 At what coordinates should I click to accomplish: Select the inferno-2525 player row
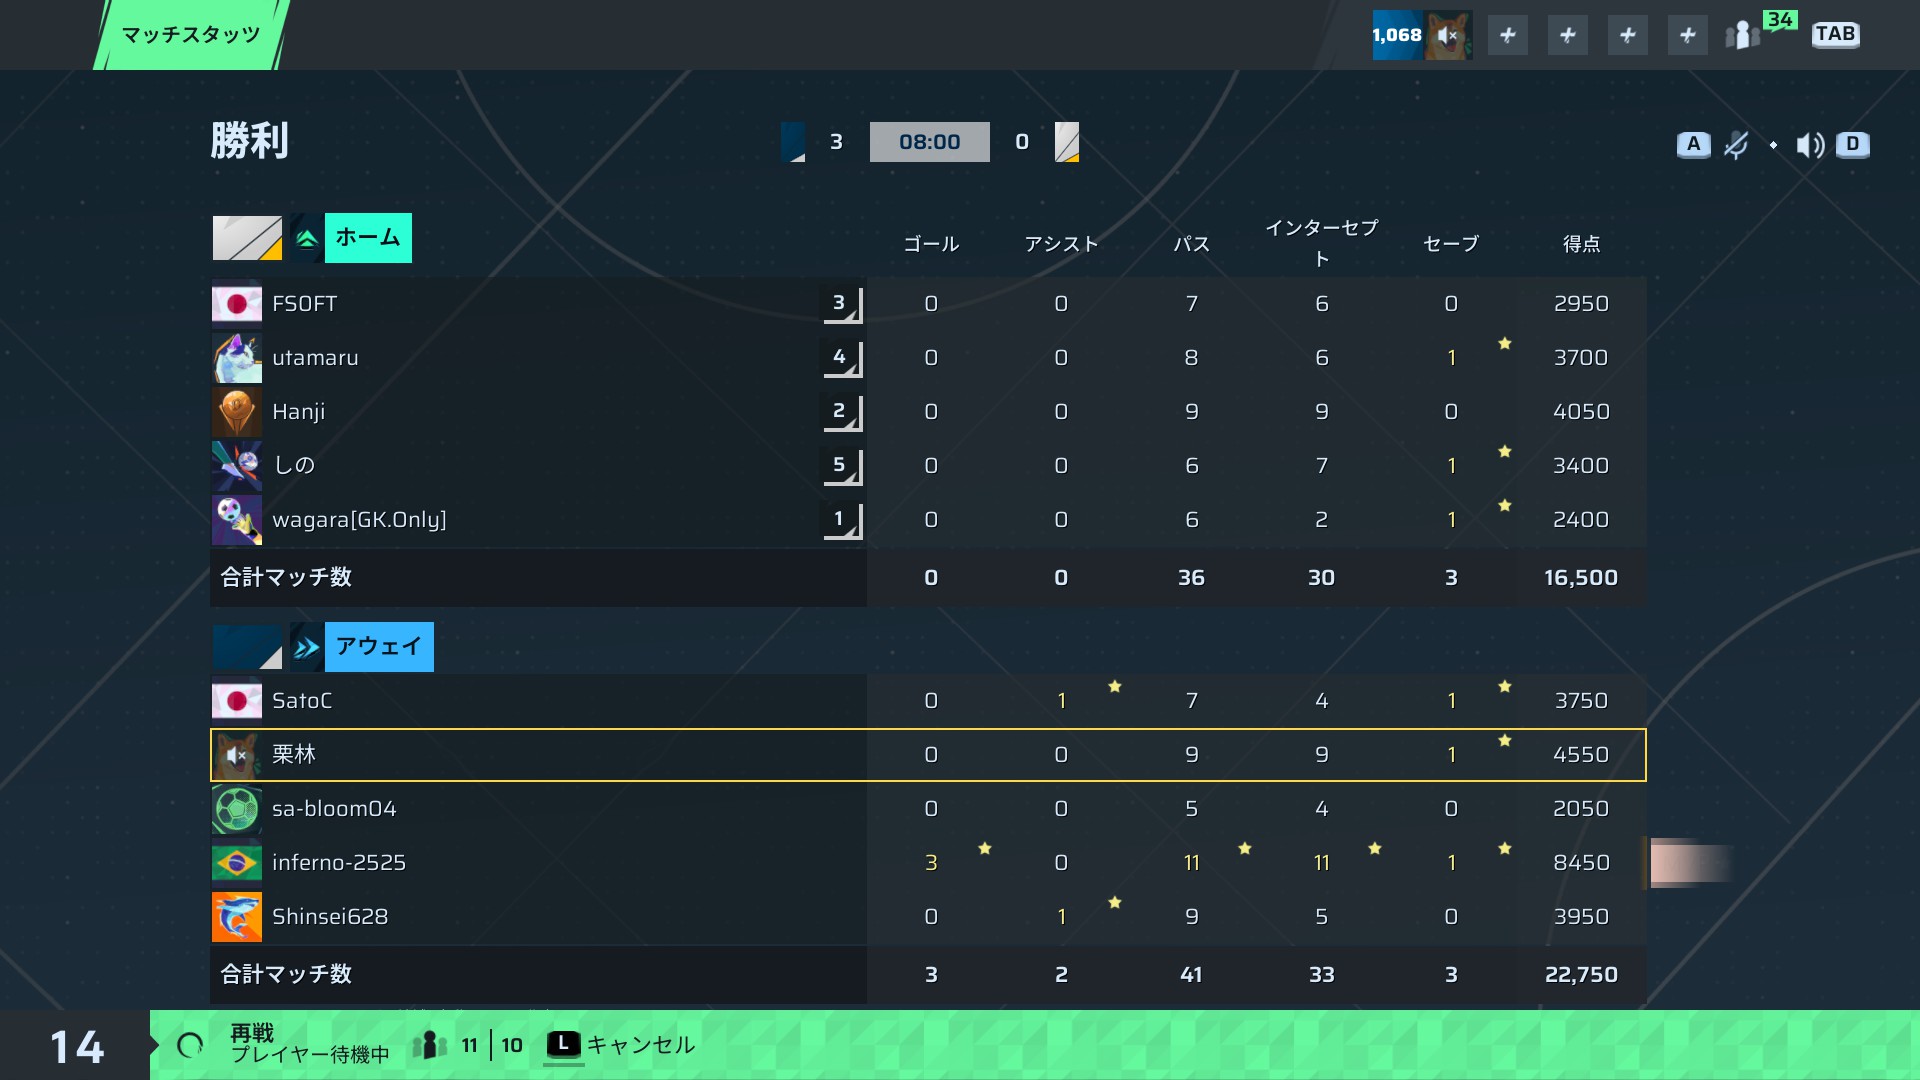(x=928, y=863)
